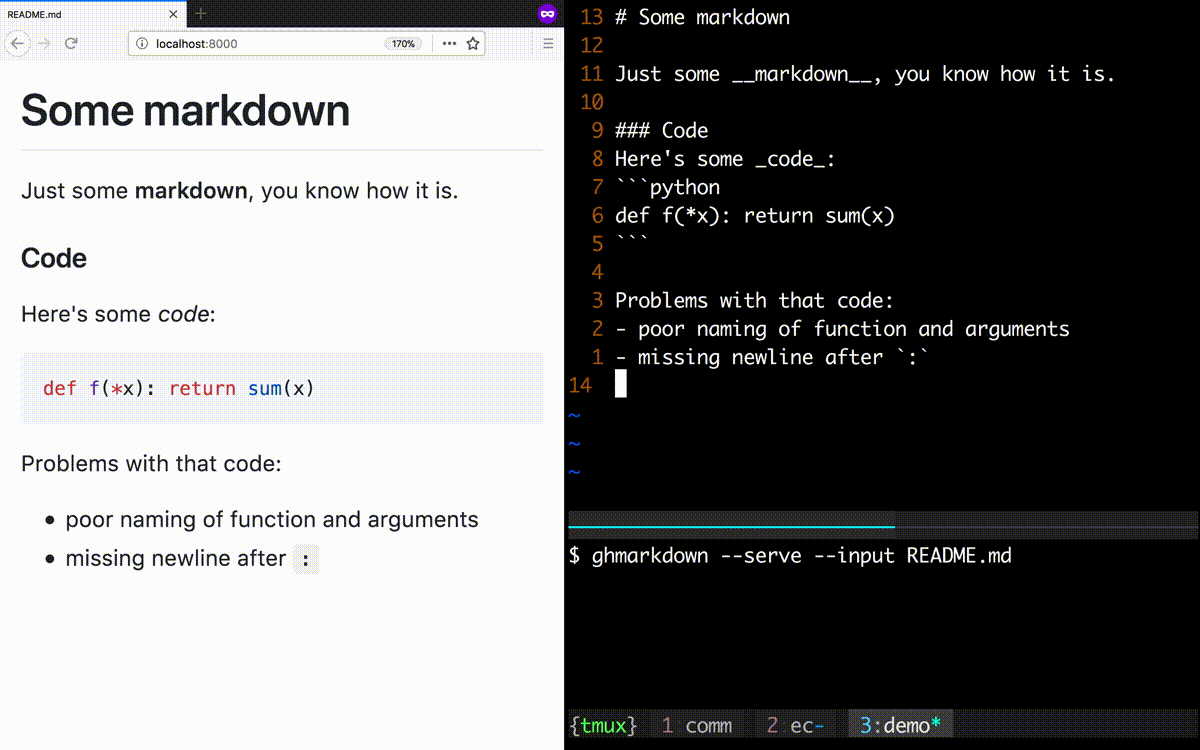The height and width of the screenshot is (750, 1200).
Task: Click vim line '### Code'
Action: click(661, 131)
